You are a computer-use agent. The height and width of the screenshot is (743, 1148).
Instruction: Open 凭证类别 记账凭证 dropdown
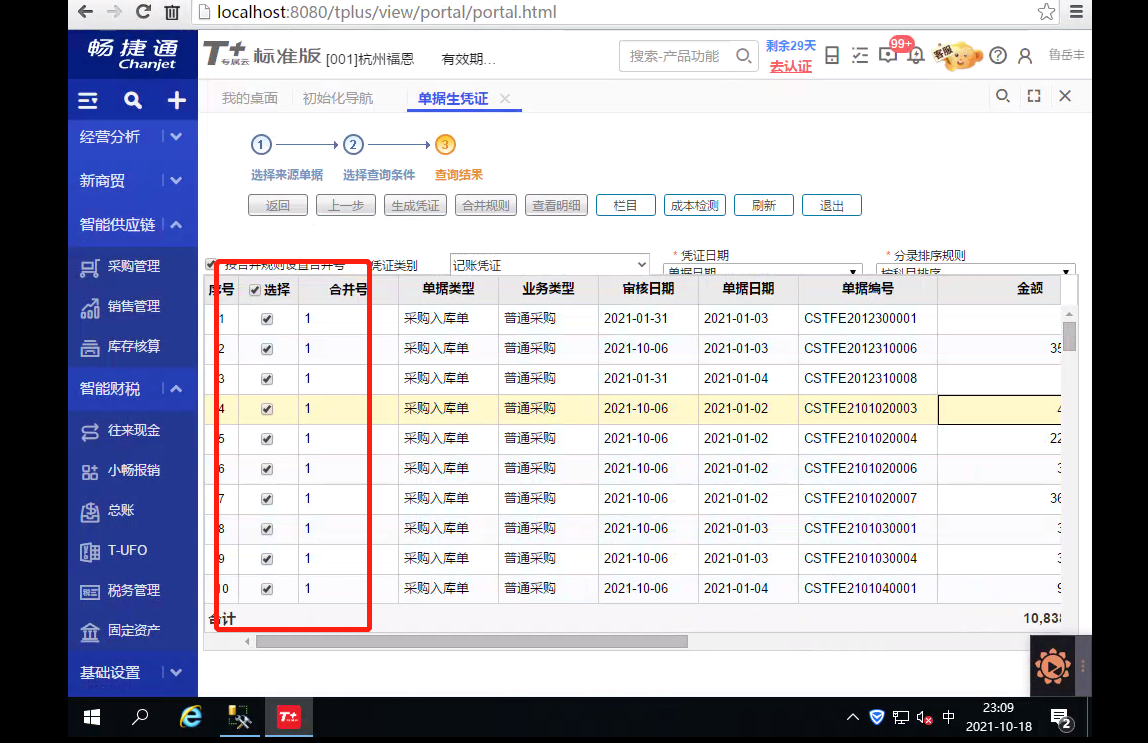click(549, 265)
